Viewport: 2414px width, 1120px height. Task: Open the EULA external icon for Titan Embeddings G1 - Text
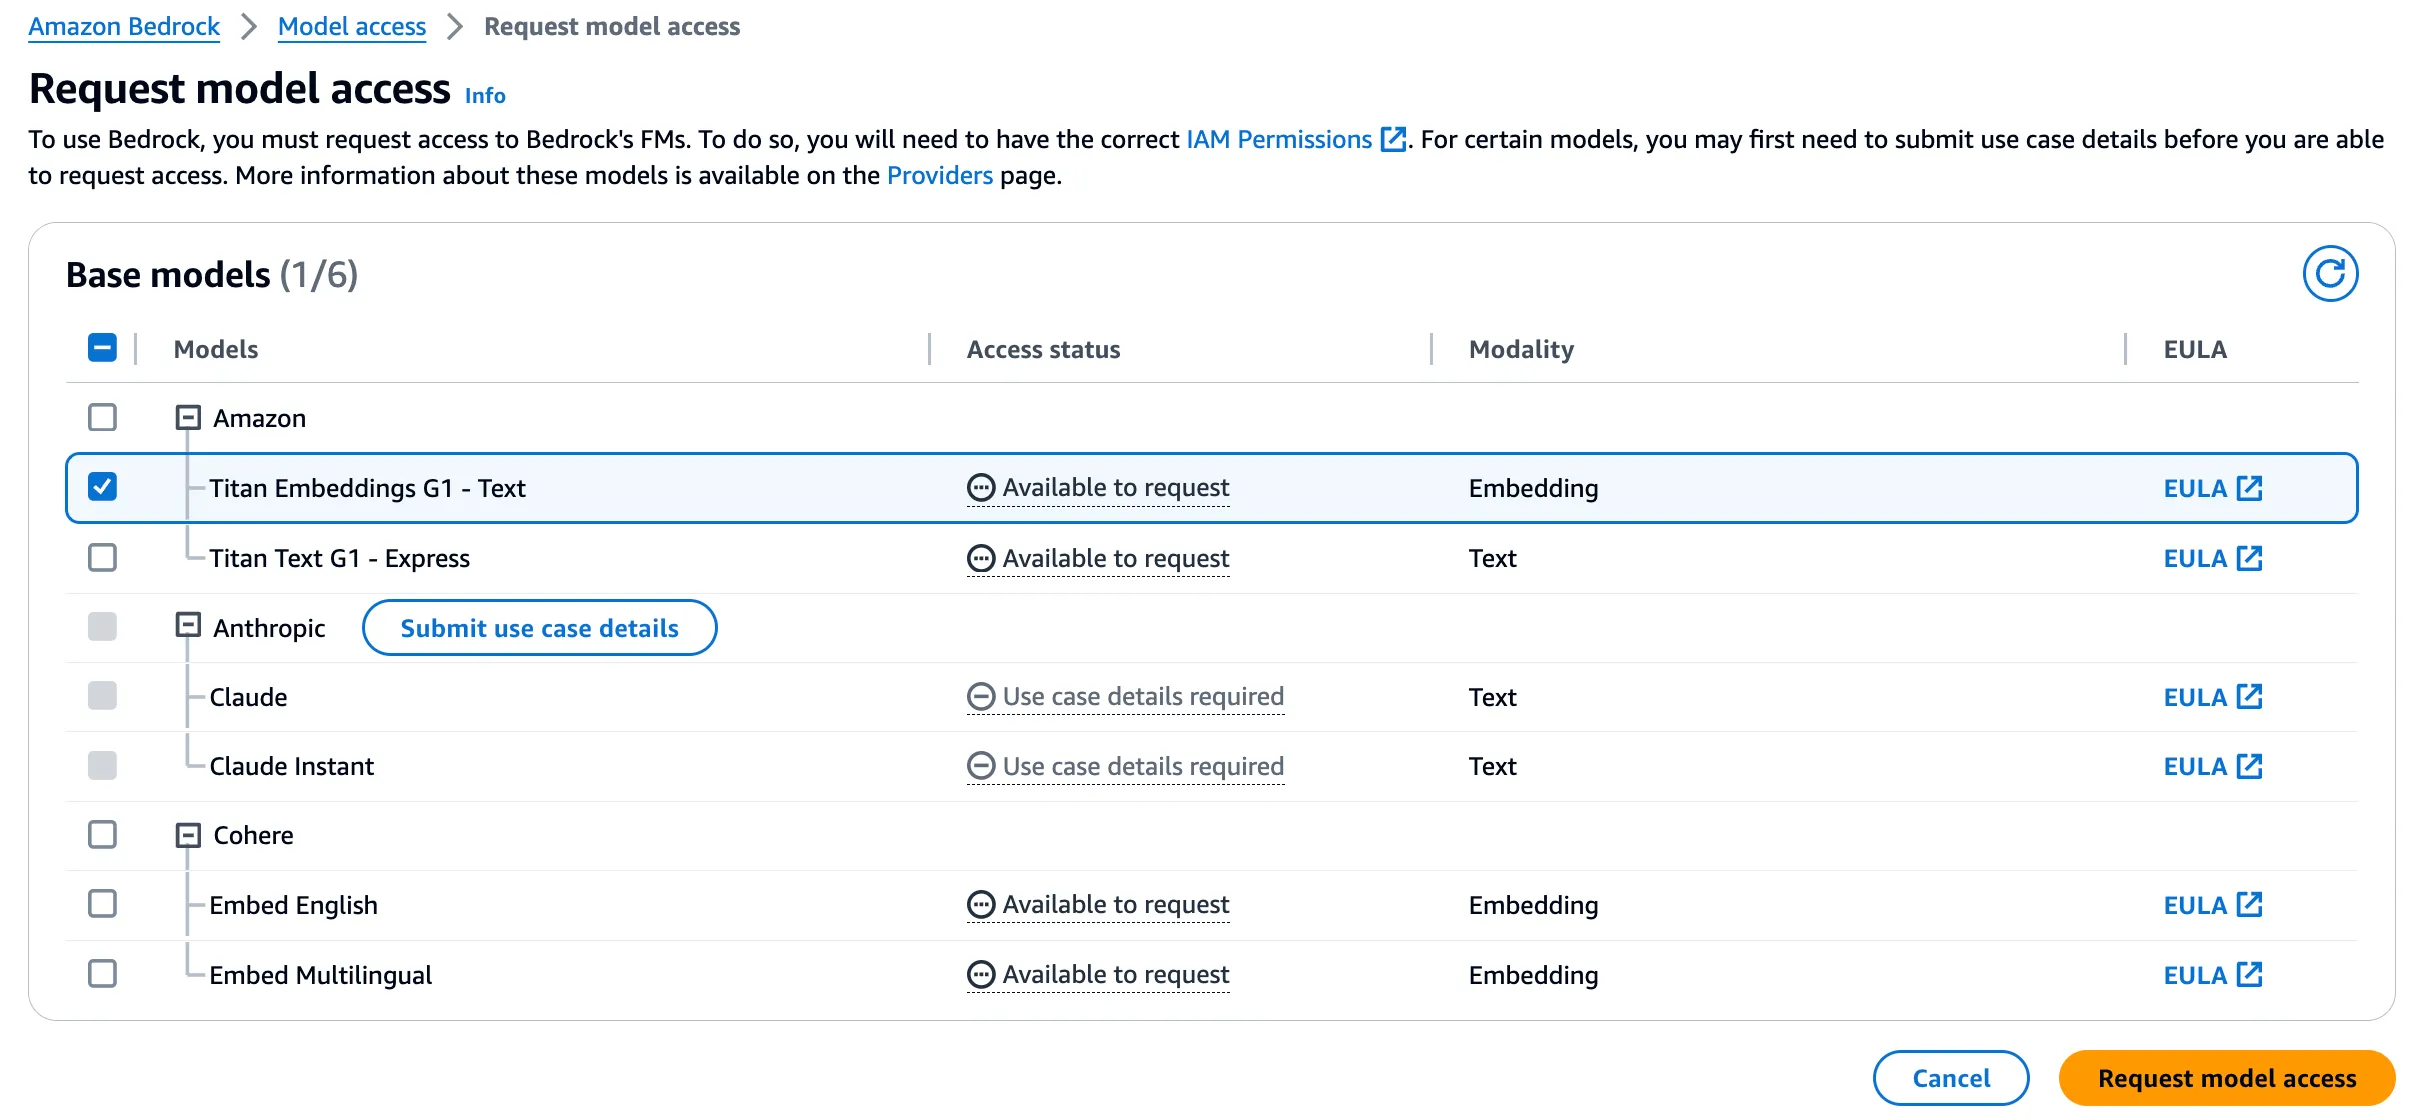[x=2250, y=488]
